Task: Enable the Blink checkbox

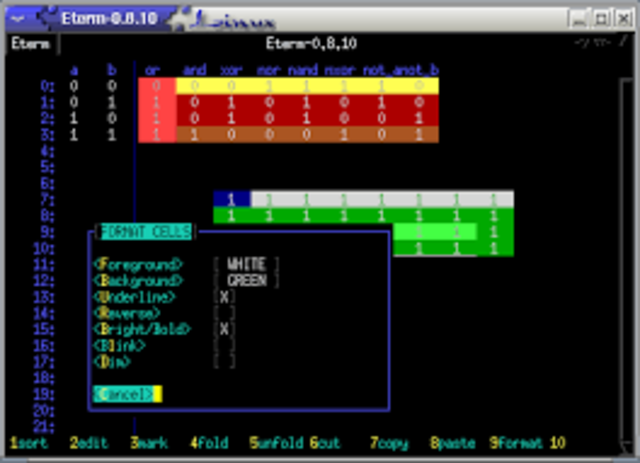Action: (224, 345)
